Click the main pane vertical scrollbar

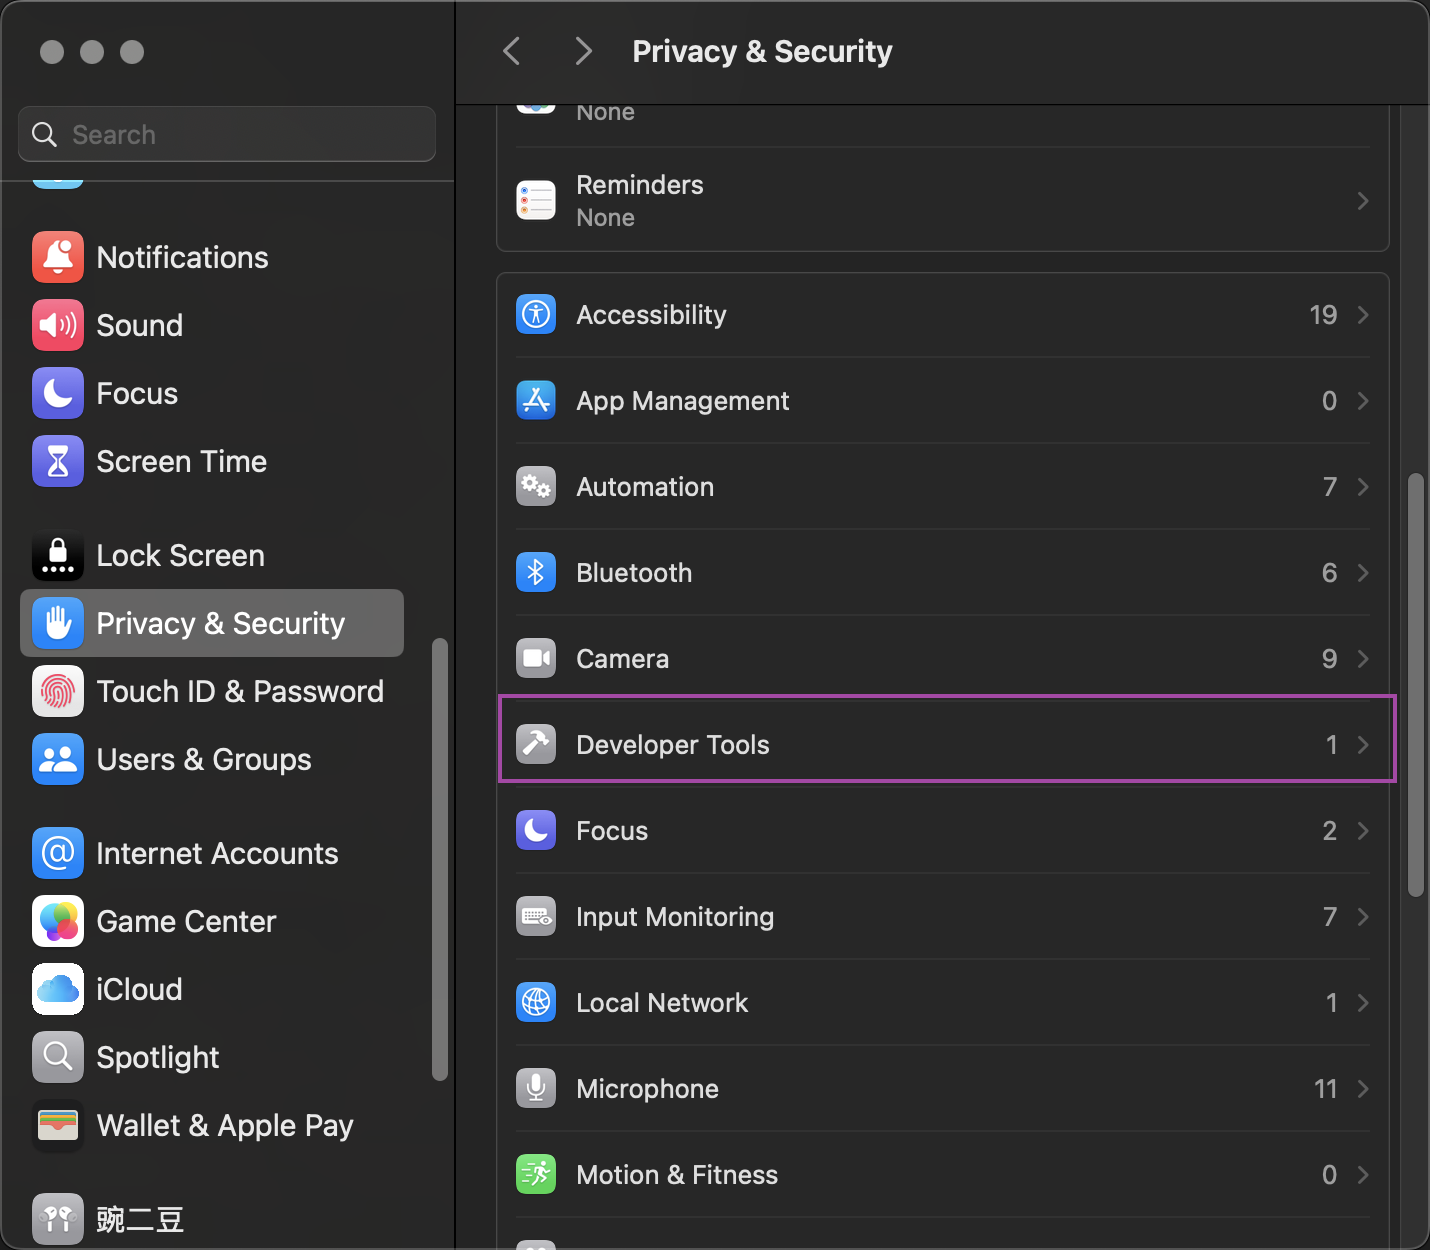1415,685
